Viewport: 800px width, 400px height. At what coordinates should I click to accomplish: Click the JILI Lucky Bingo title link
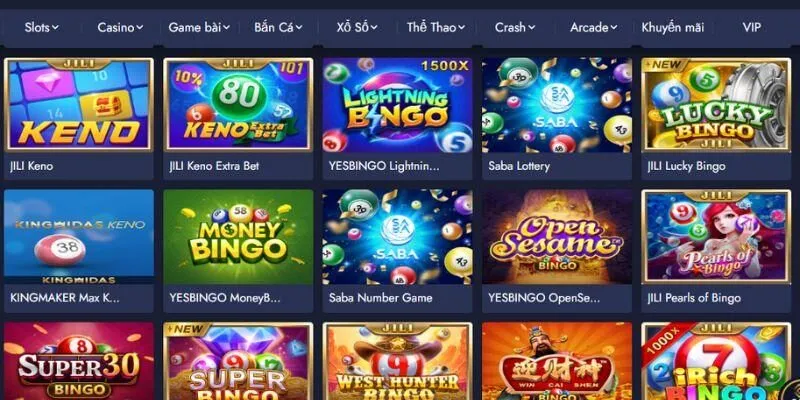[686, 166]
